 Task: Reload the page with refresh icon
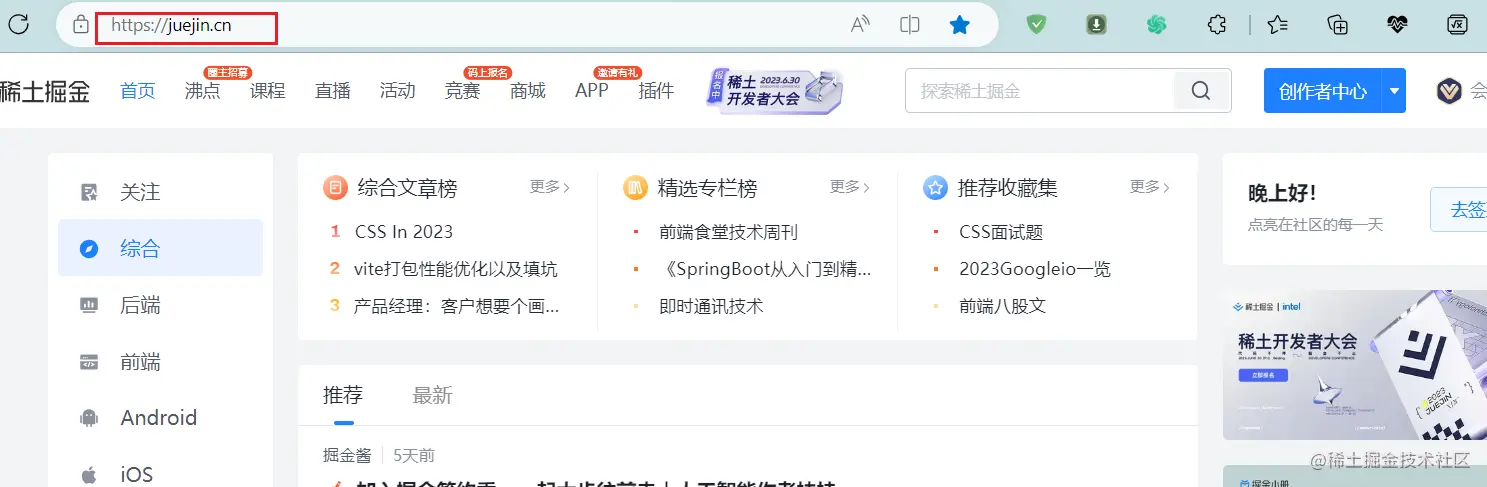tap(18, 25)
